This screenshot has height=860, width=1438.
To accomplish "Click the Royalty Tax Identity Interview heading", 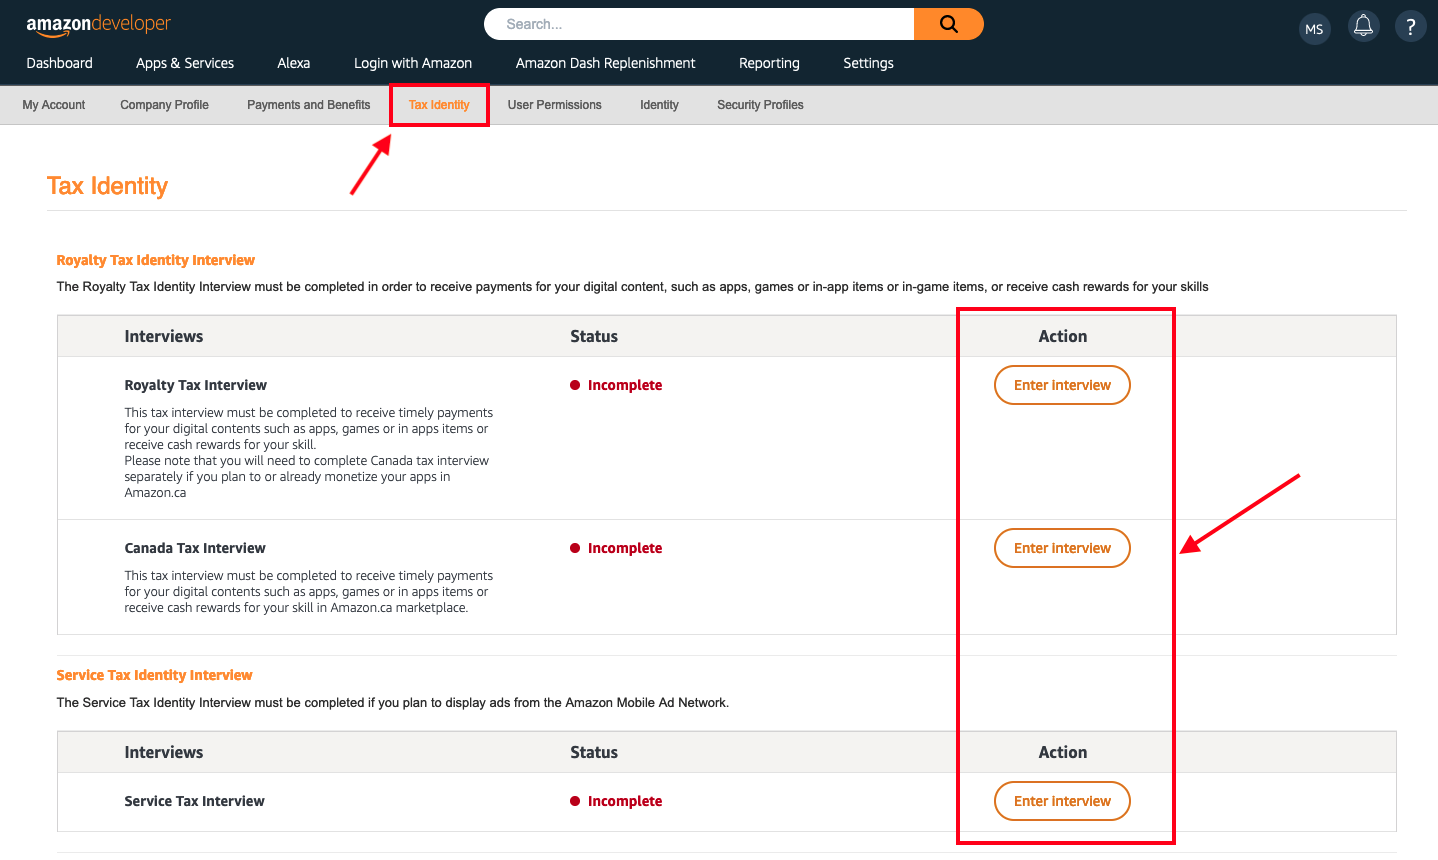I will (x=156, y=260).
